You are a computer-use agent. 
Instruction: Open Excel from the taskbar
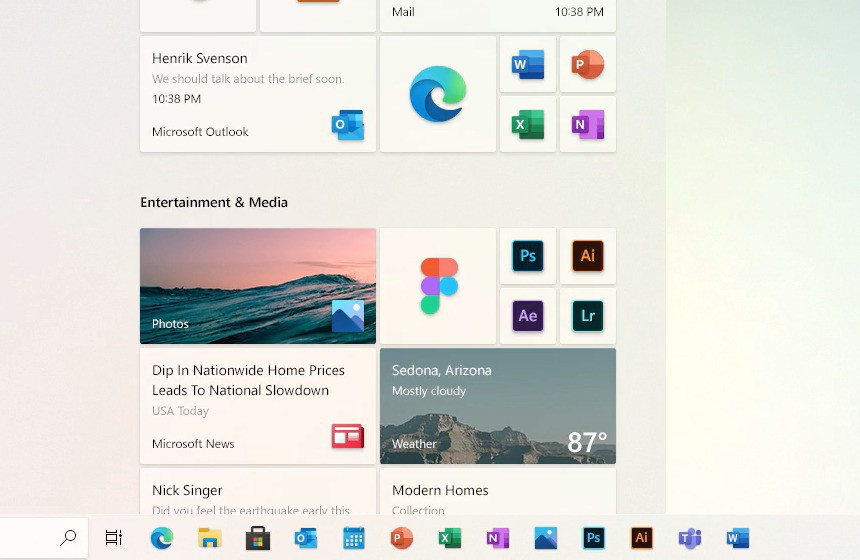click(x=450, y=538)
